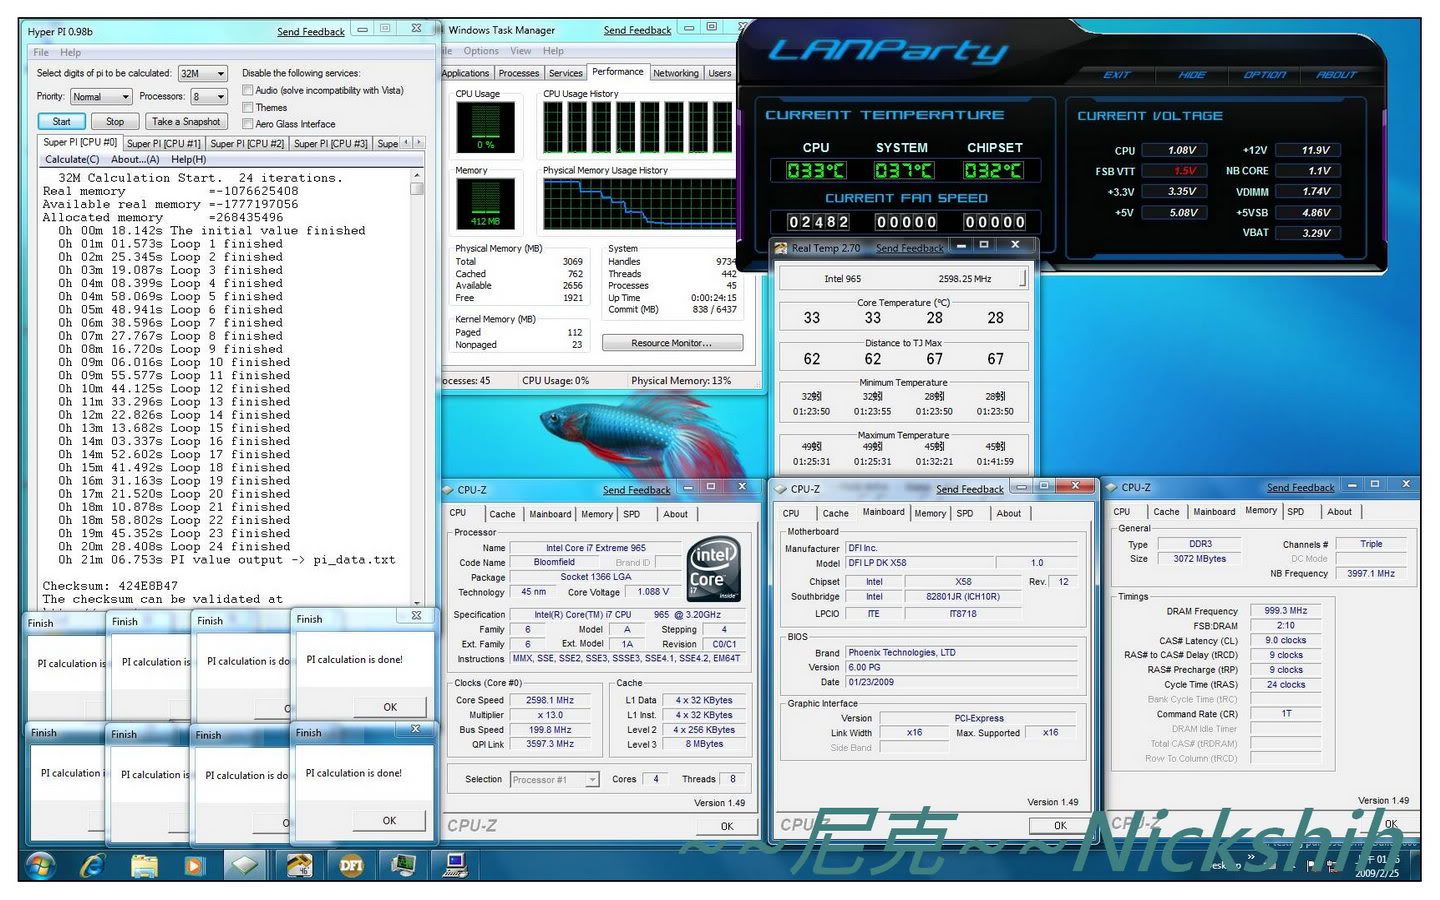
Task: Click Send Feedback link in Task Manager title bar
Action: coord(637,31)
